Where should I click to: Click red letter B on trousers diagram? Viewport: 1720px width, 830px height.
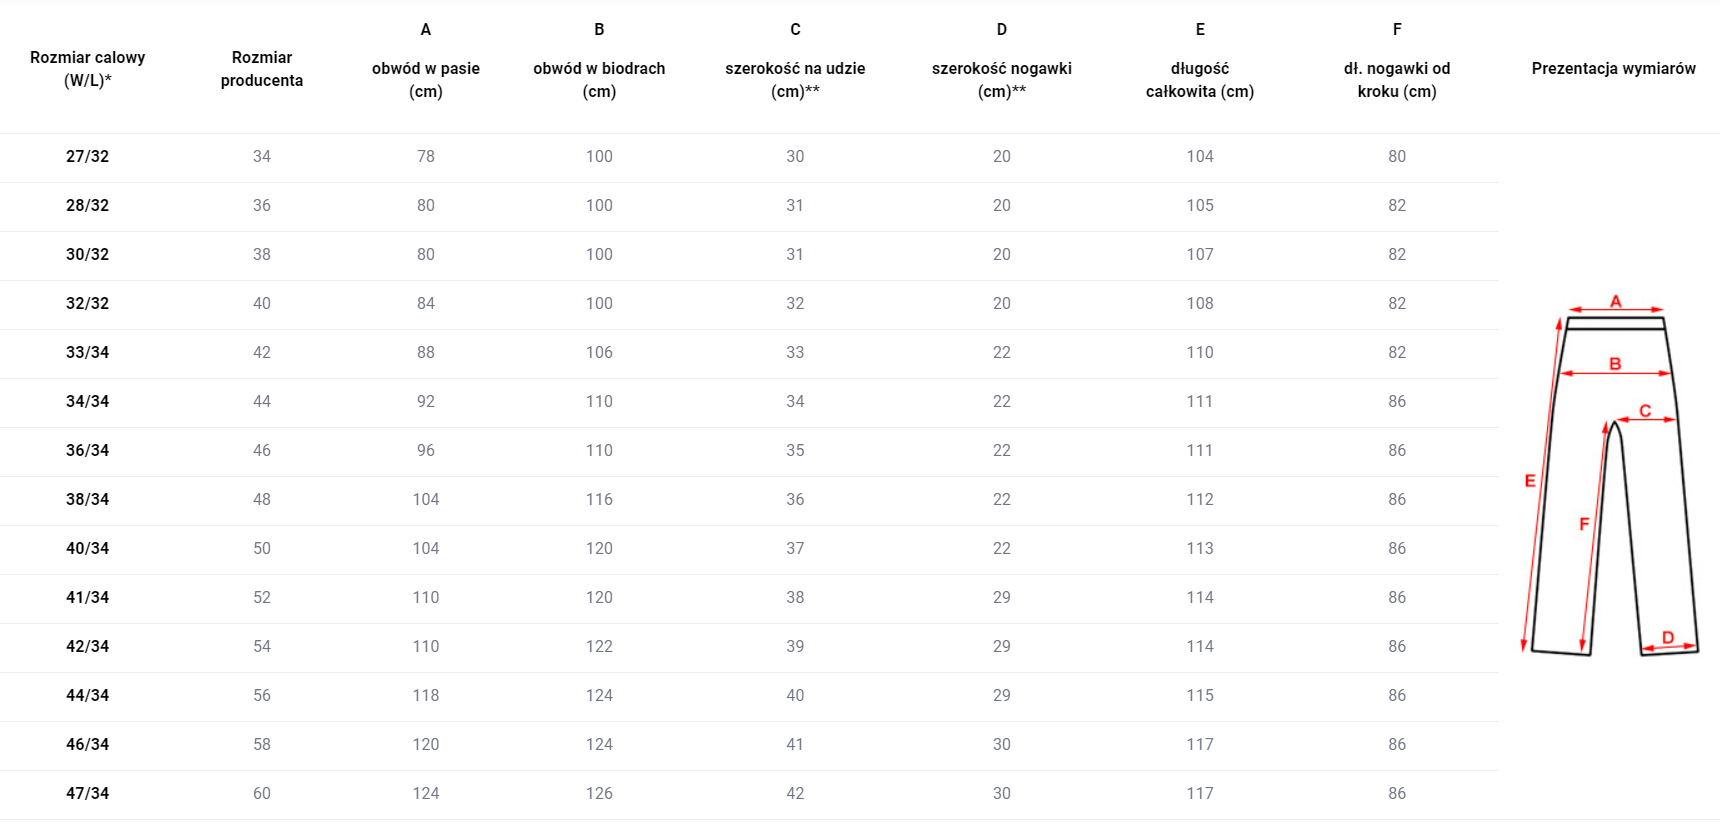(1615, 364)
